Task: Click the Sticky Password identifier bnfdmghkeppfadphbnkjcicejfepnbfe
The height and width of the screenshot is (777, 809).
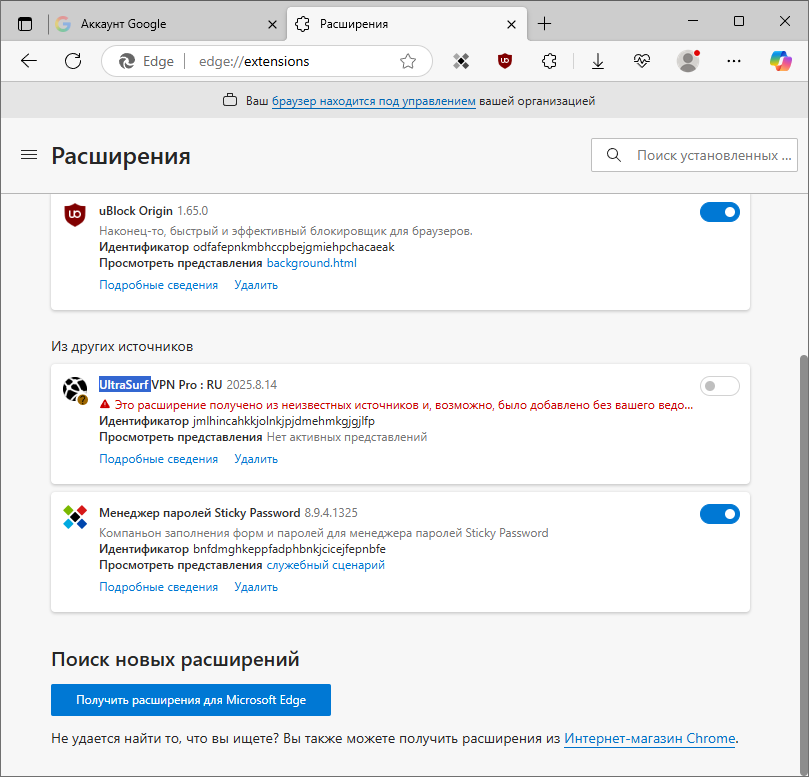Action: (x=289, y=549)
